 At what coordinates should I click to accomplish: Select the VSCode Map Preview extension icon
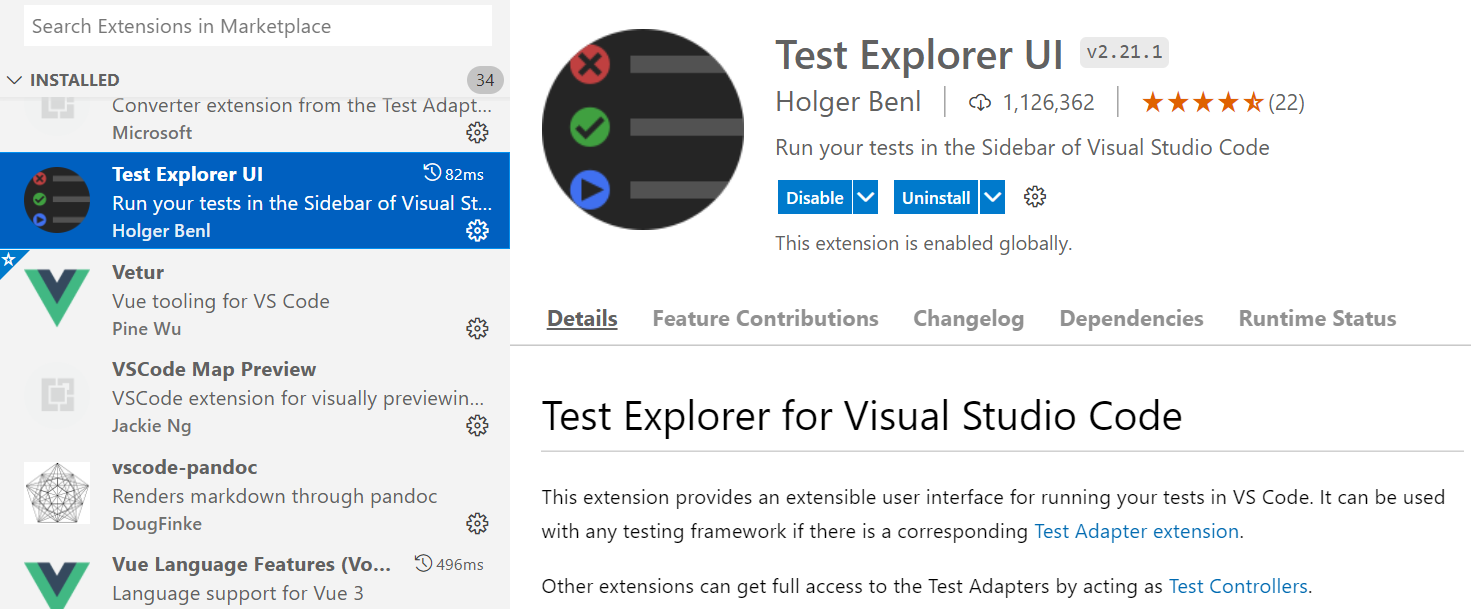coord(57,395)
